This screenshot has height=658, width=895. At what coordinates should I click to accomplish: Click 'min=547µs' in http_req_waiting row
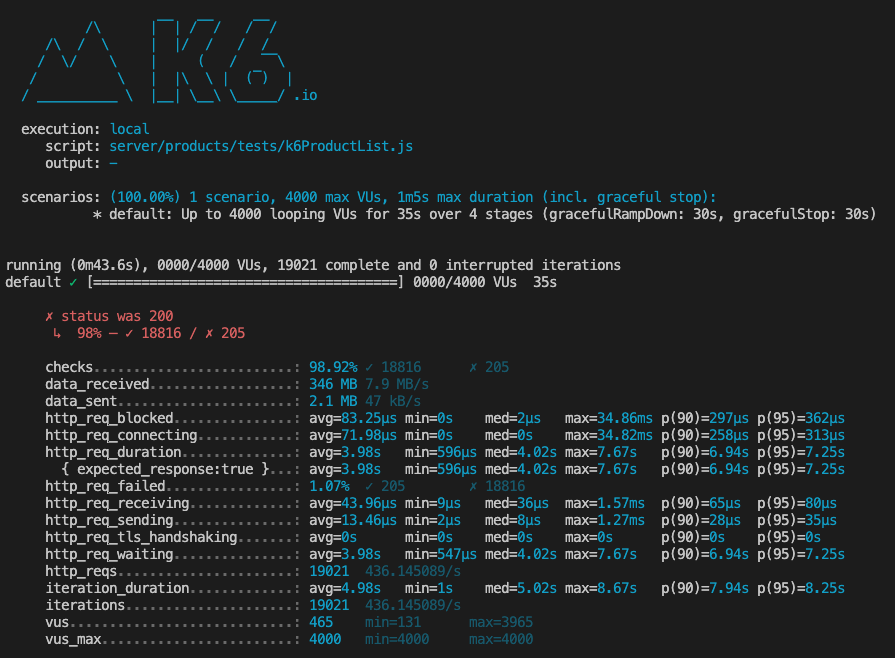441,555
